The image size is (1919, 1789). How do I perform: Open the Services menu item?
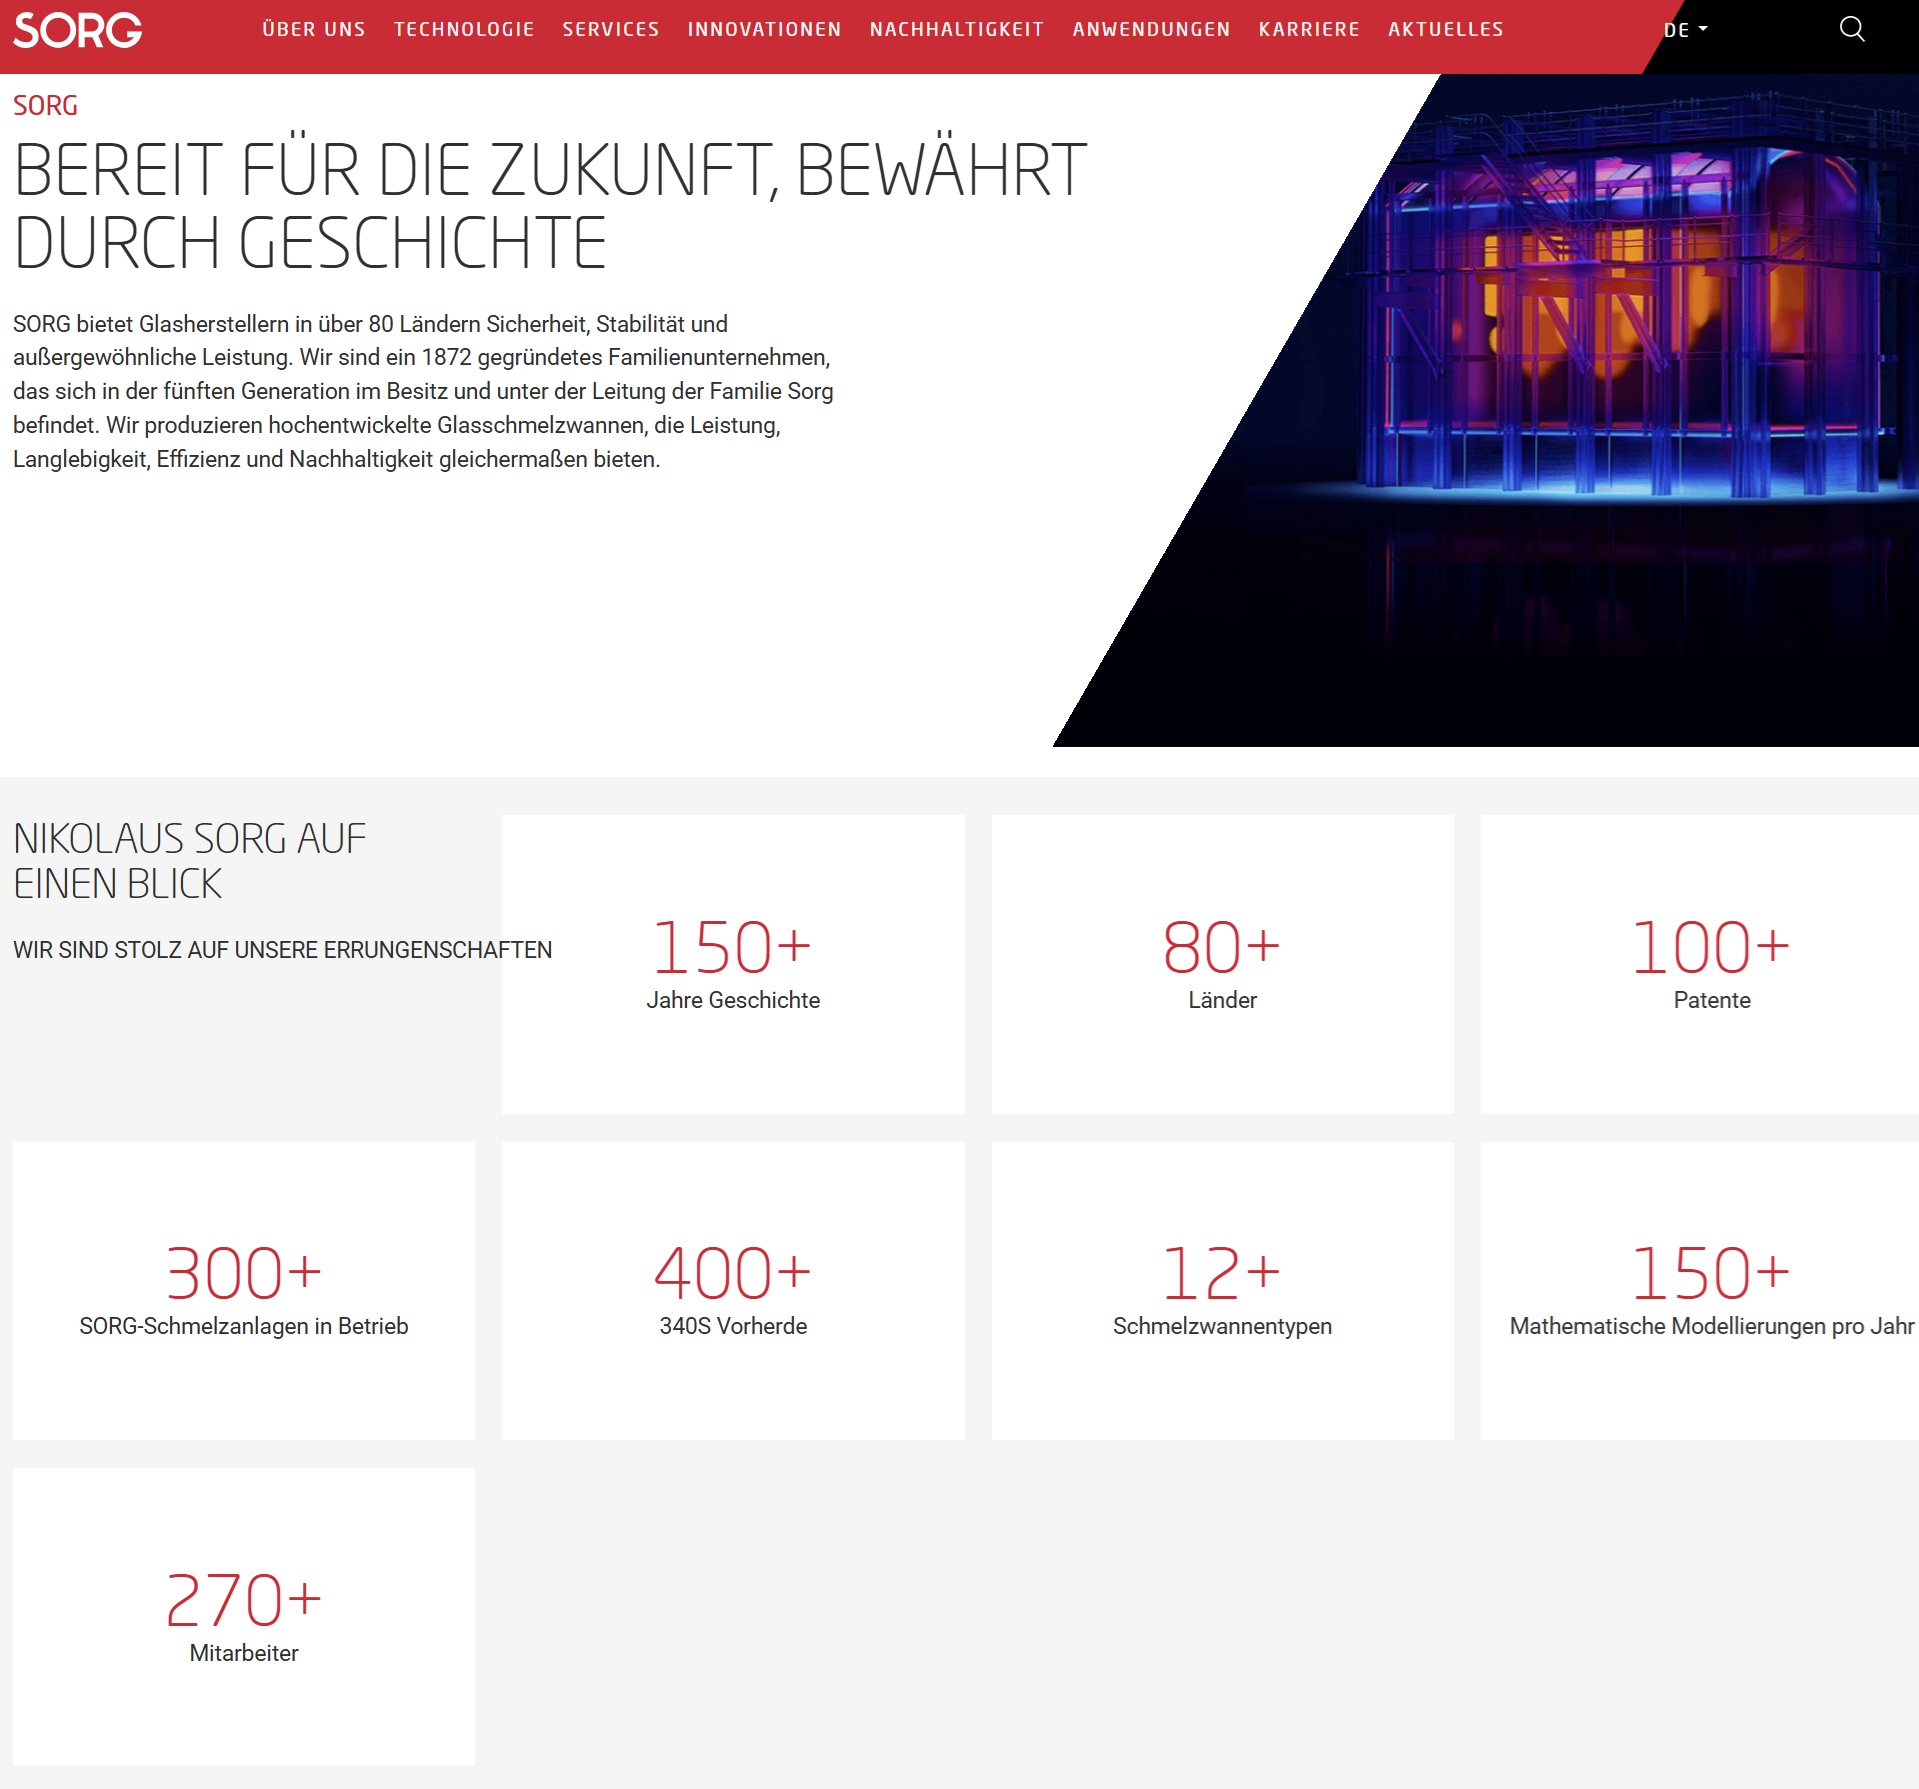(x=610, y=30)
